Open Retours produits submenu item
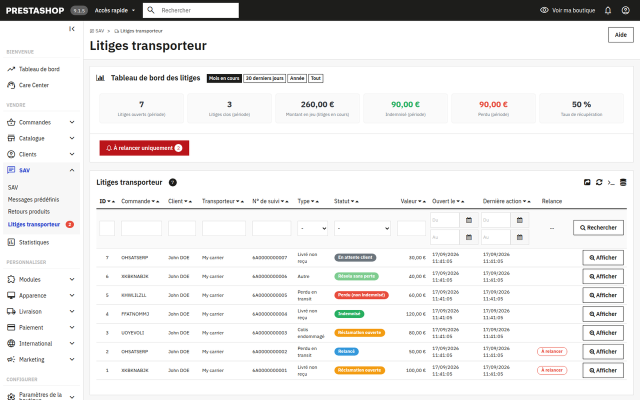This screenshot has width=640, height=400. 29,211
